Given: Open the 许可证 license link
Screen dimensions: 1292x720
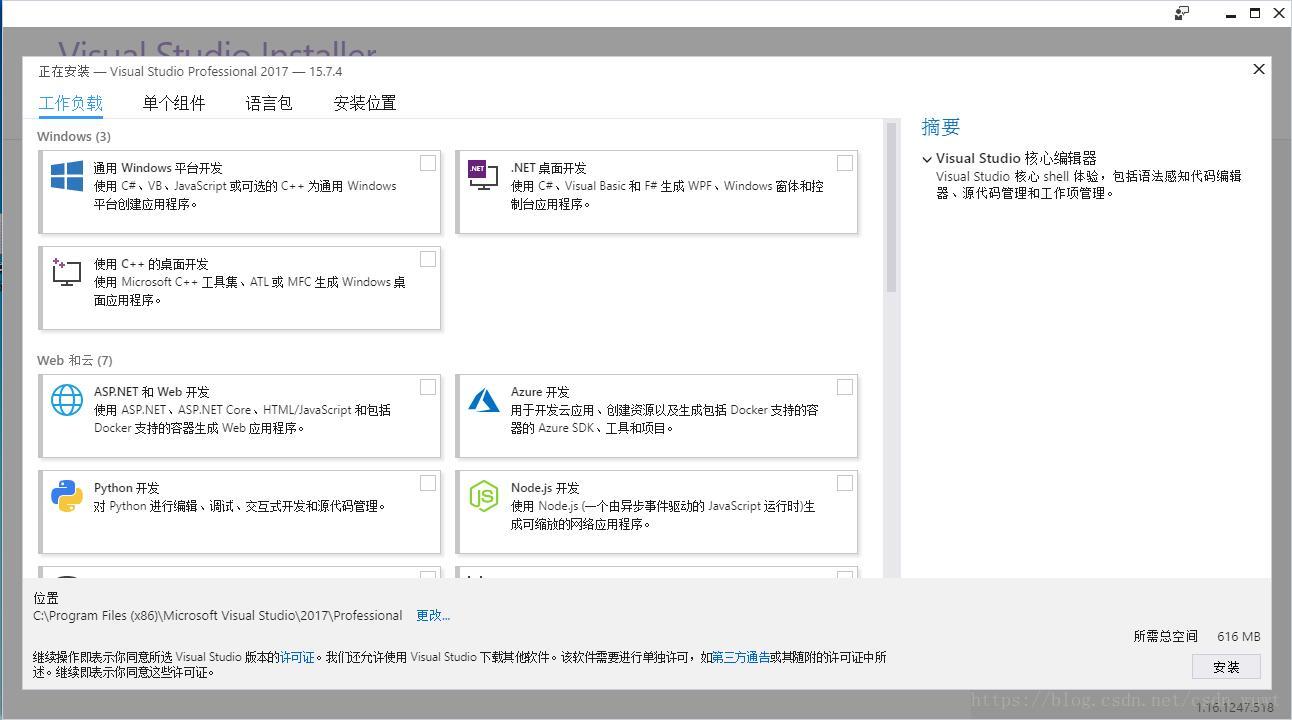Looking at the screenshot, I should click(297, 657).
